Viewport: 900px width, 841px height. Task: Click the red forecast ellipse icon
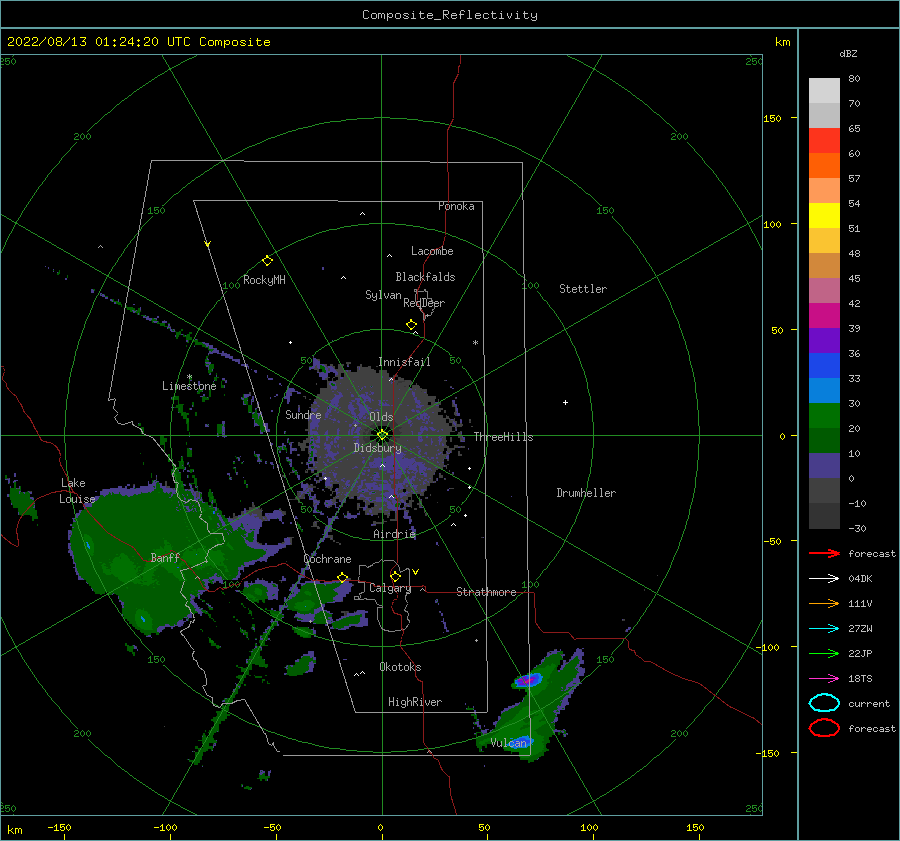point(824,728)
